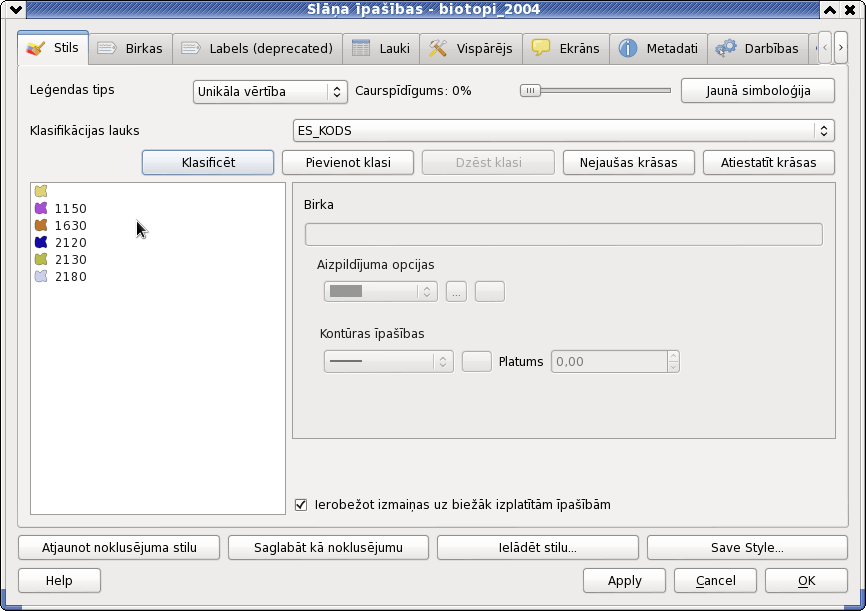Open the Leģendas tips dropdown

pyautogui.click(x=270, y=92)
